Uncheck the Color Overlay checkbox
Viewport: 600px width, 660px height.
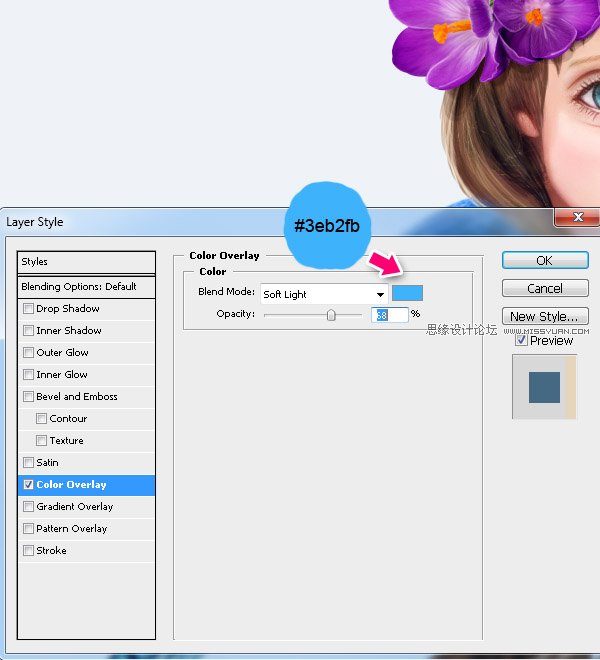pos(28,485)
